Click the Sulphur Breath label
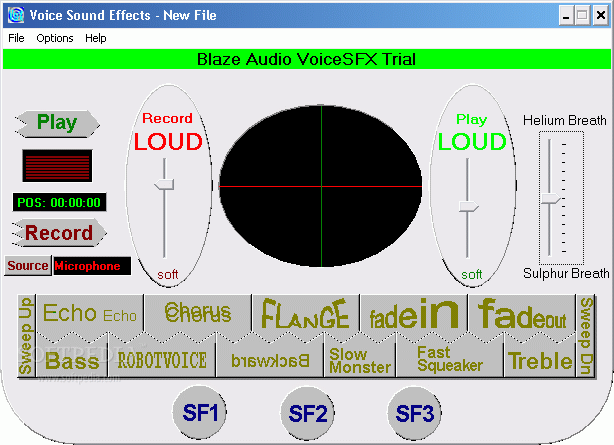614x445 pixels. pos(566,273)
